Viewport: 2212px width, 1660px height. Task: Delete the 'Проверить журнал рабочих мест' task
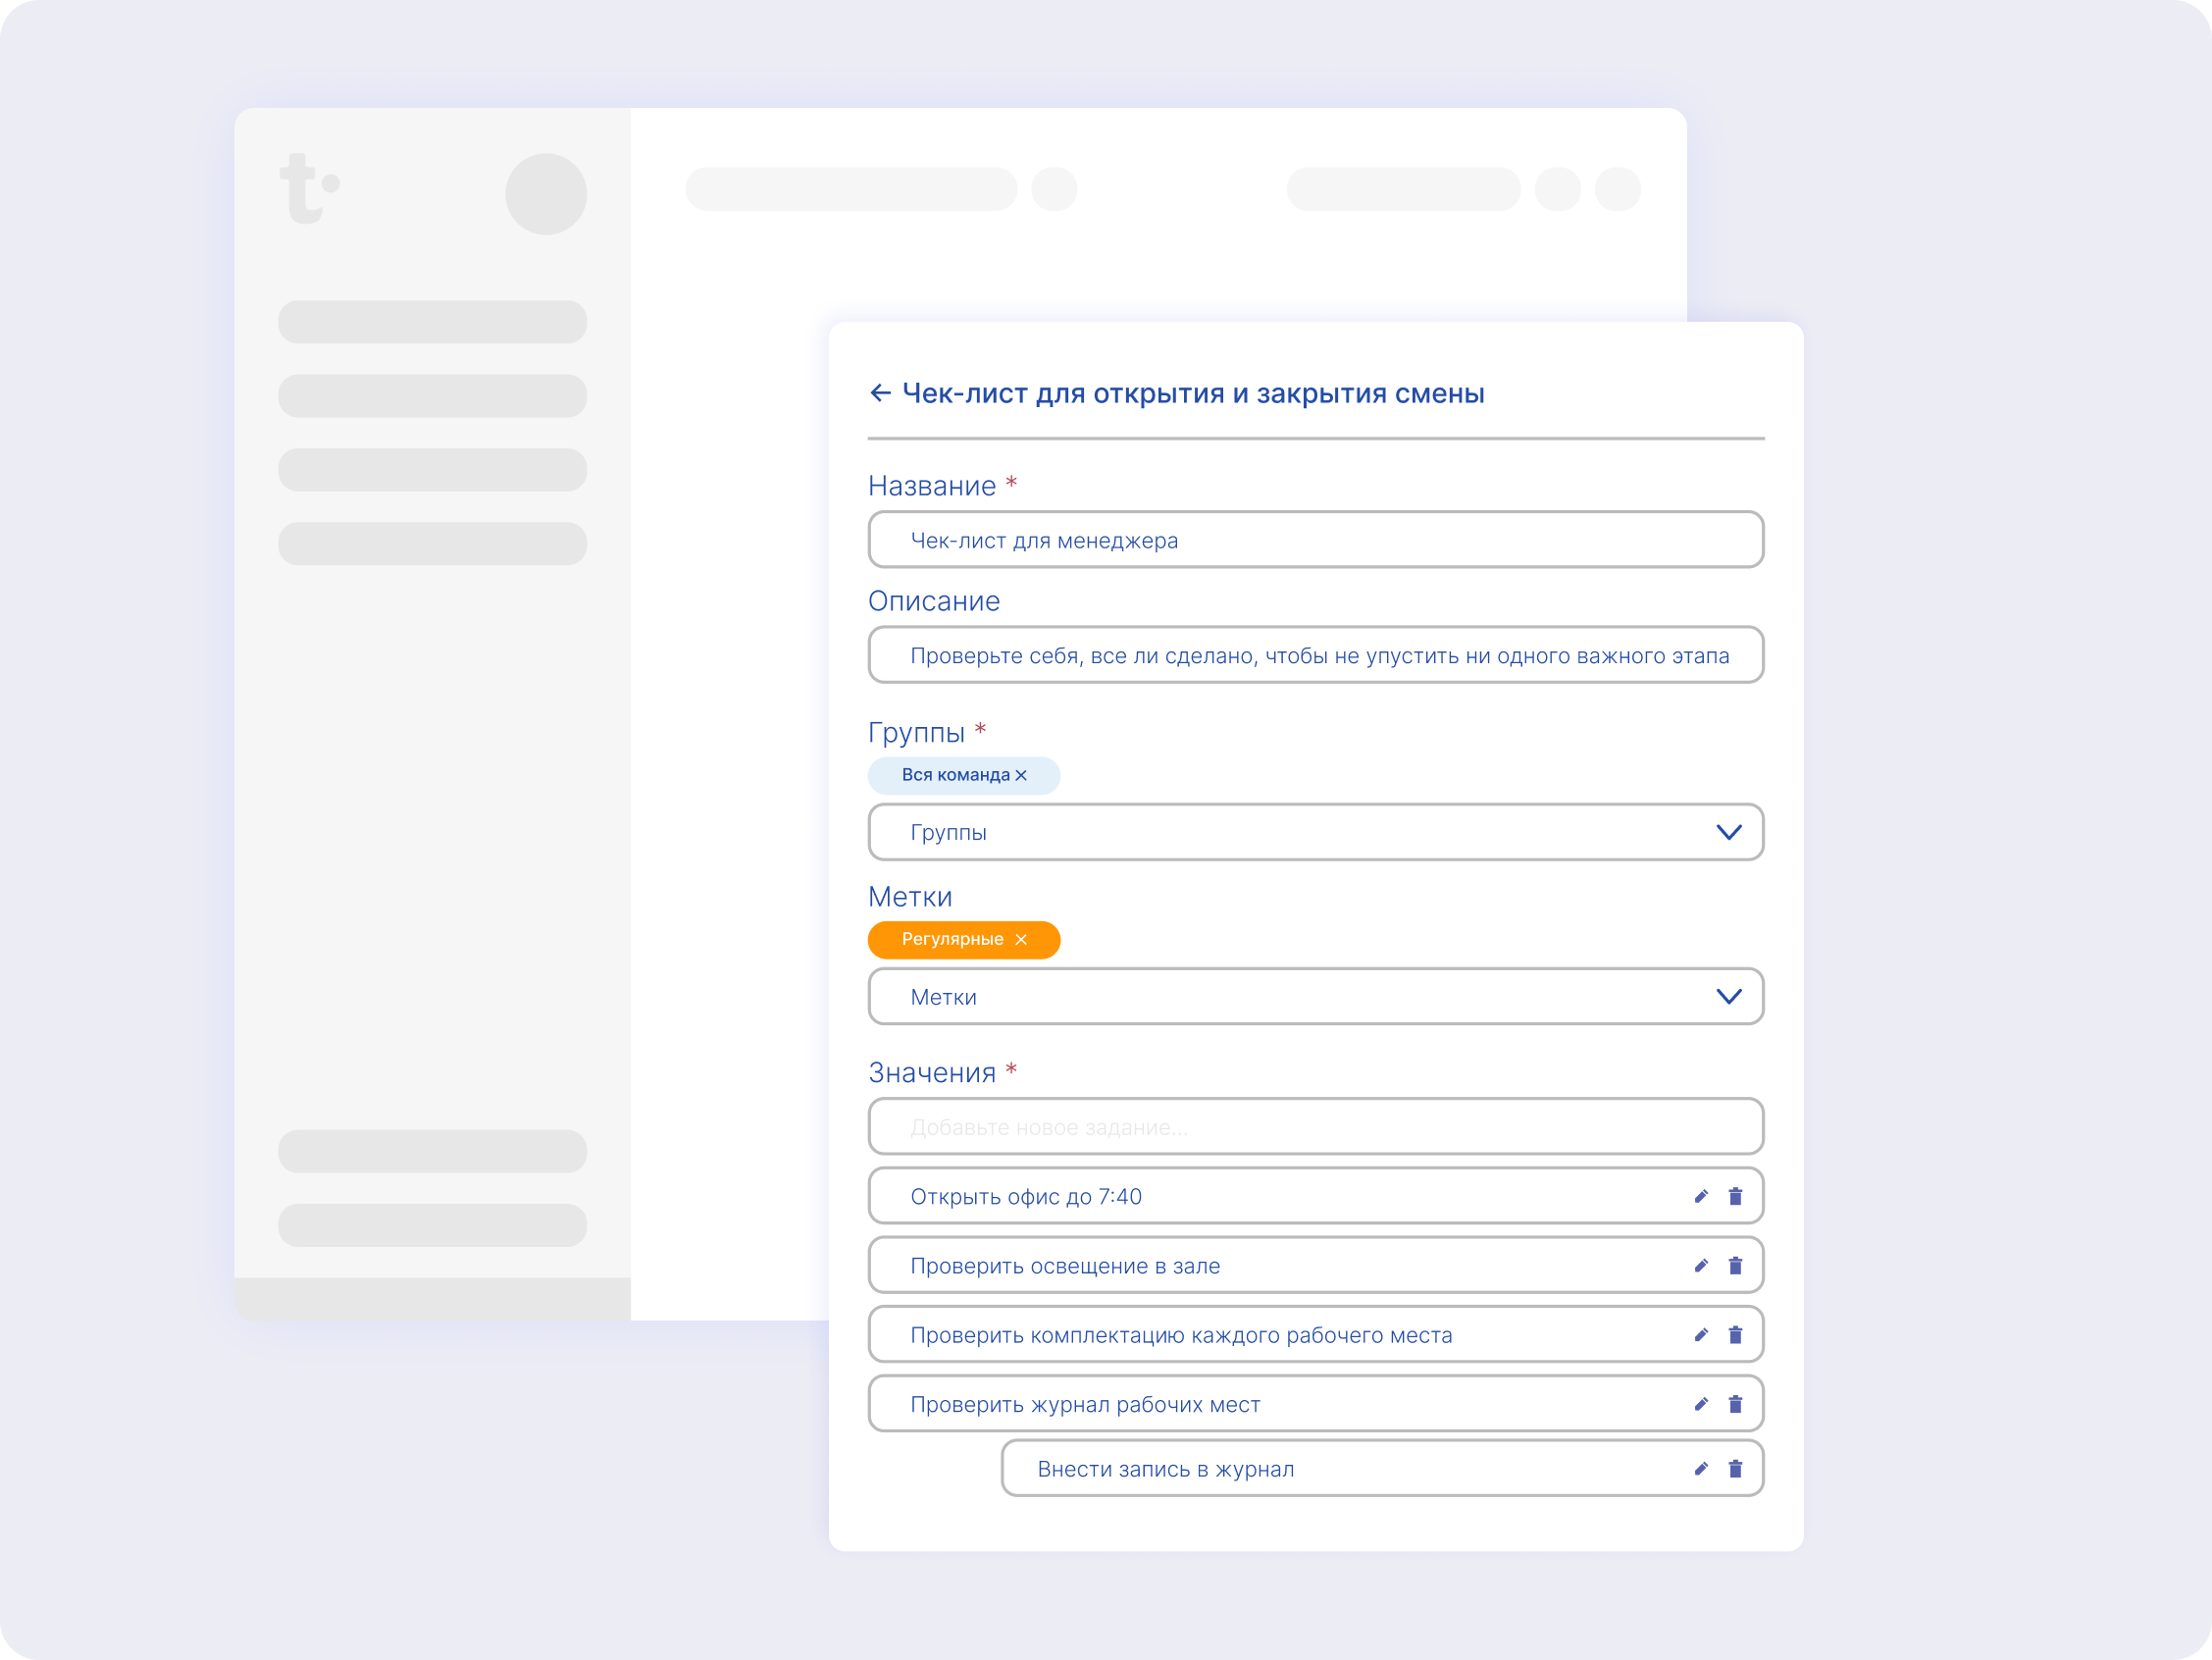click(1735, 1404)
